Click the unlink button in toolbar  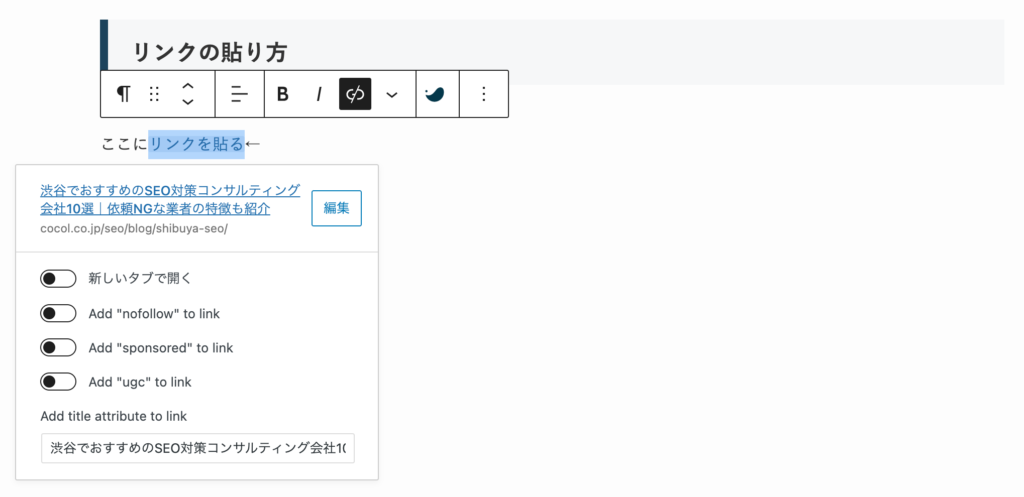(x=355, y=94)
